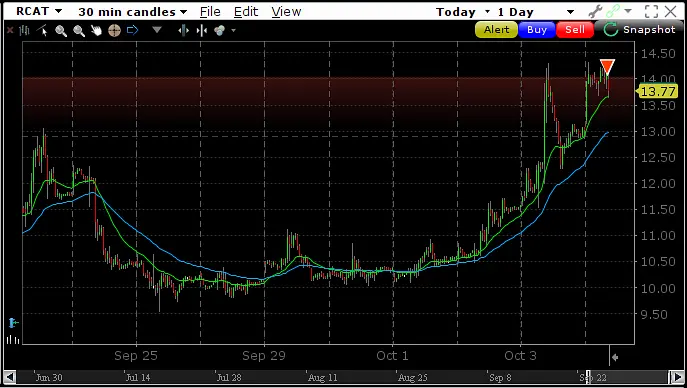
Task: Maximize chart with the fullscreen brackets icon
Action: [652, 11]
